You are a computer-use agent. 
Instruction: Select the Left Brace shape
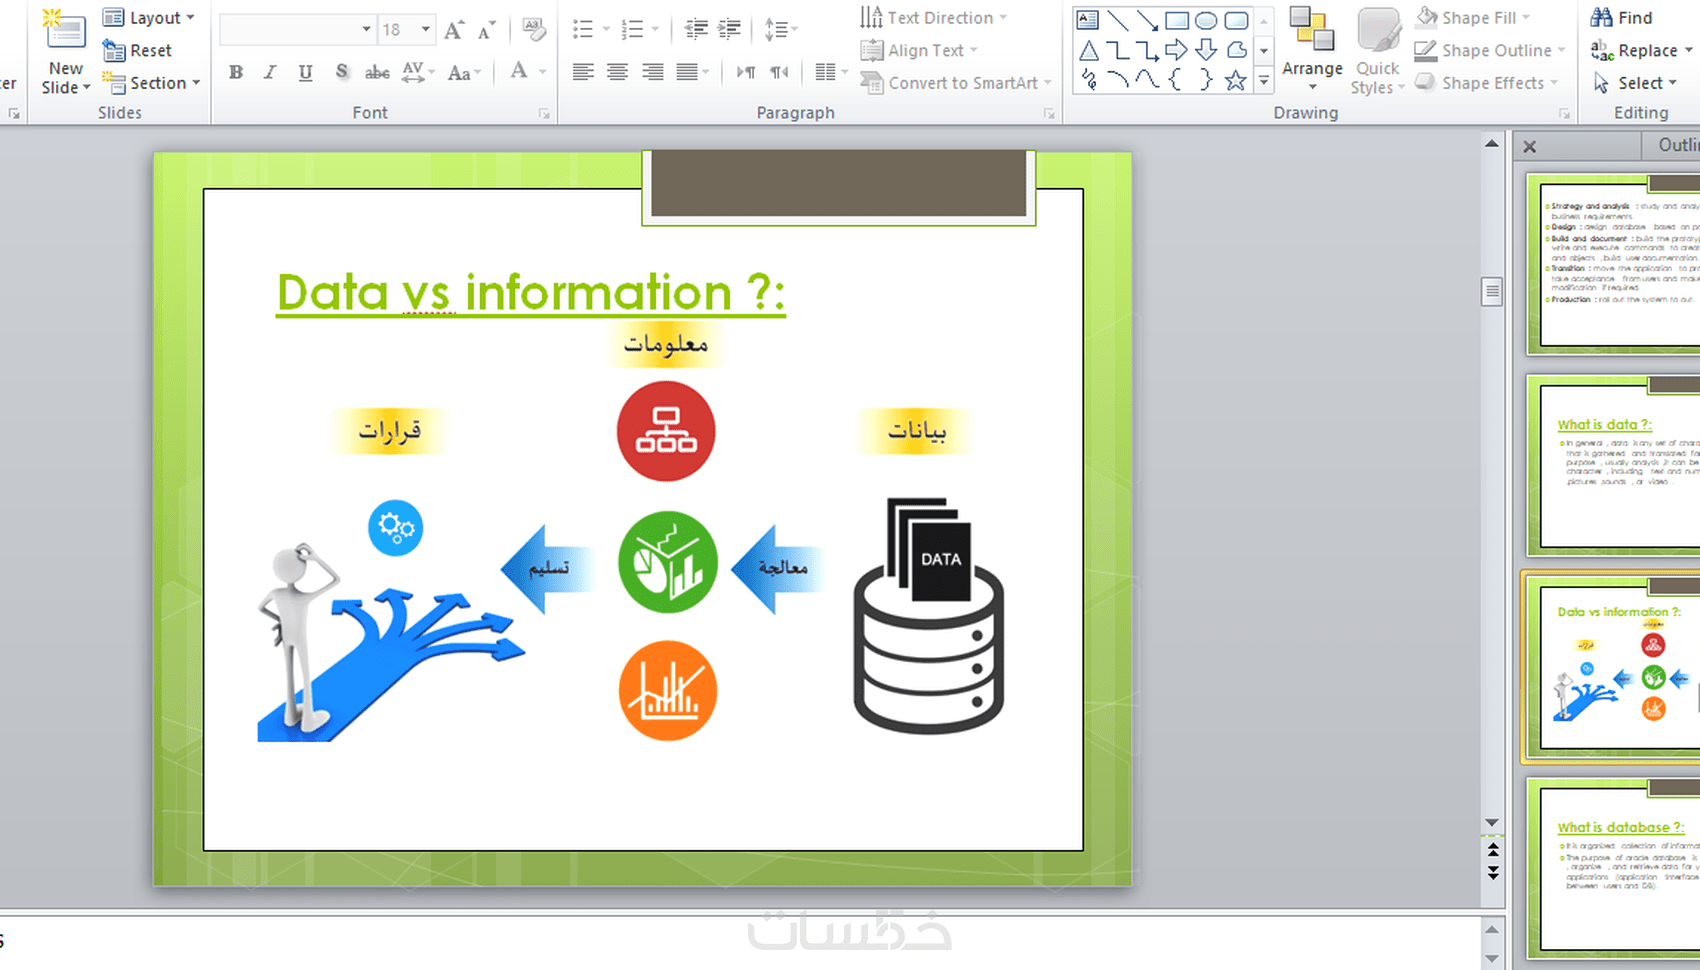pyautogui.click(x=1177, y=80)
